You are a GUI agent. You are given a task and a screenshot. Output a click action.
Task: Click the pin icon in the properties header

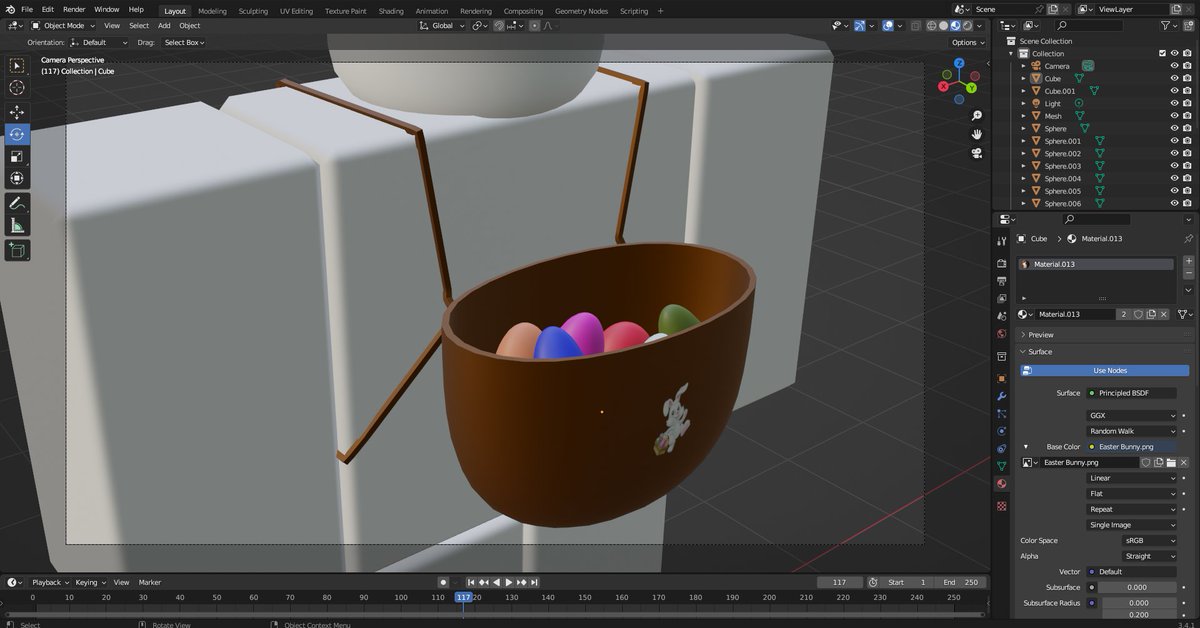pyautogui.click(x=1188, y=239)
